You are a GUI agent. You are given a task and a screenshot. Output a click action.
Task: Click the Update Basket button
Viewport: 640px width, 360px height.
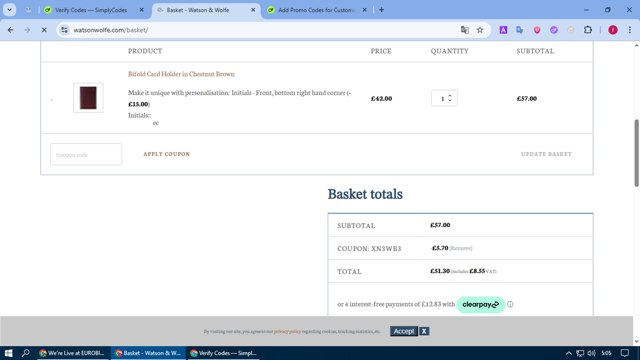tap(546, 154)
